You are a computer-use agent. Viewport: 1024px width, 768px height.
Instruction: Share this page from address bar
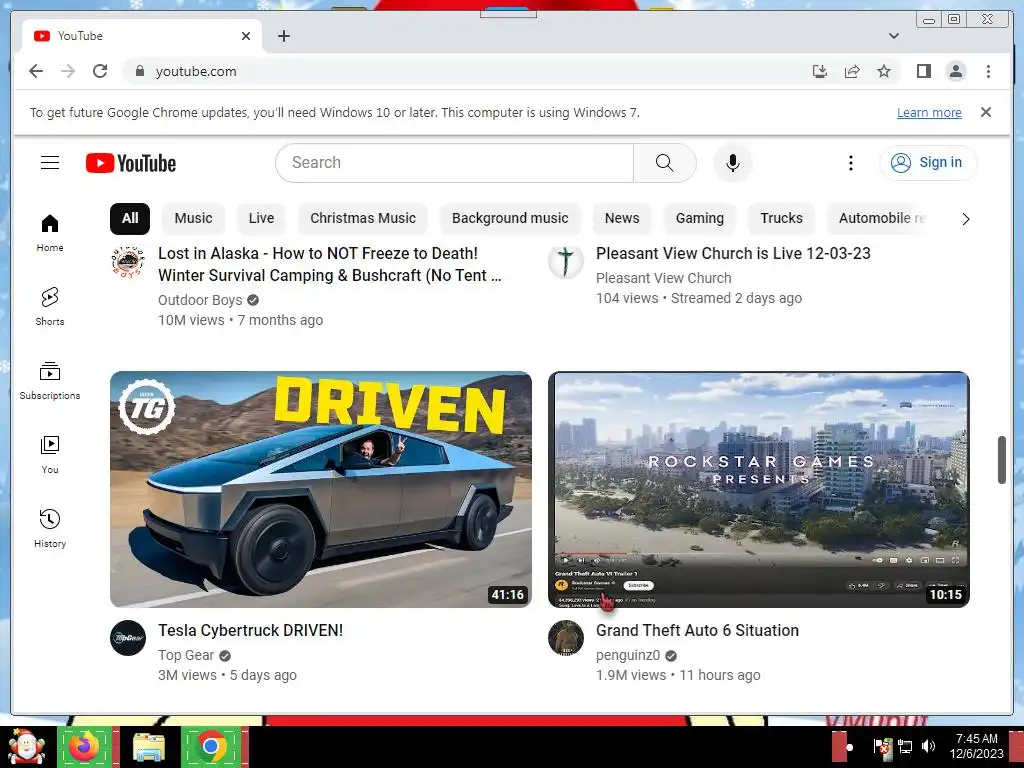[x=852, y=71]
